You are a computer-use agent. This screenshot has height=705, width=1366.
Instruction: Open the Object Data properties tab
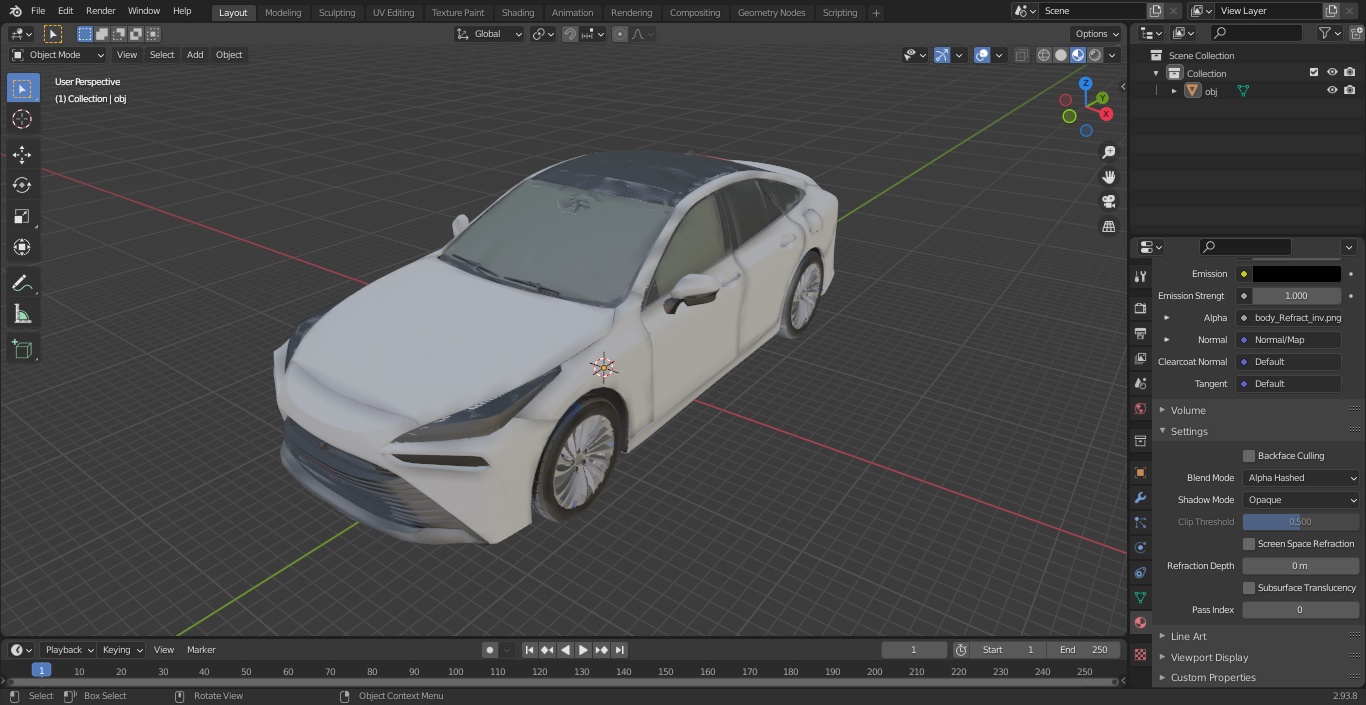(1140, 597)
